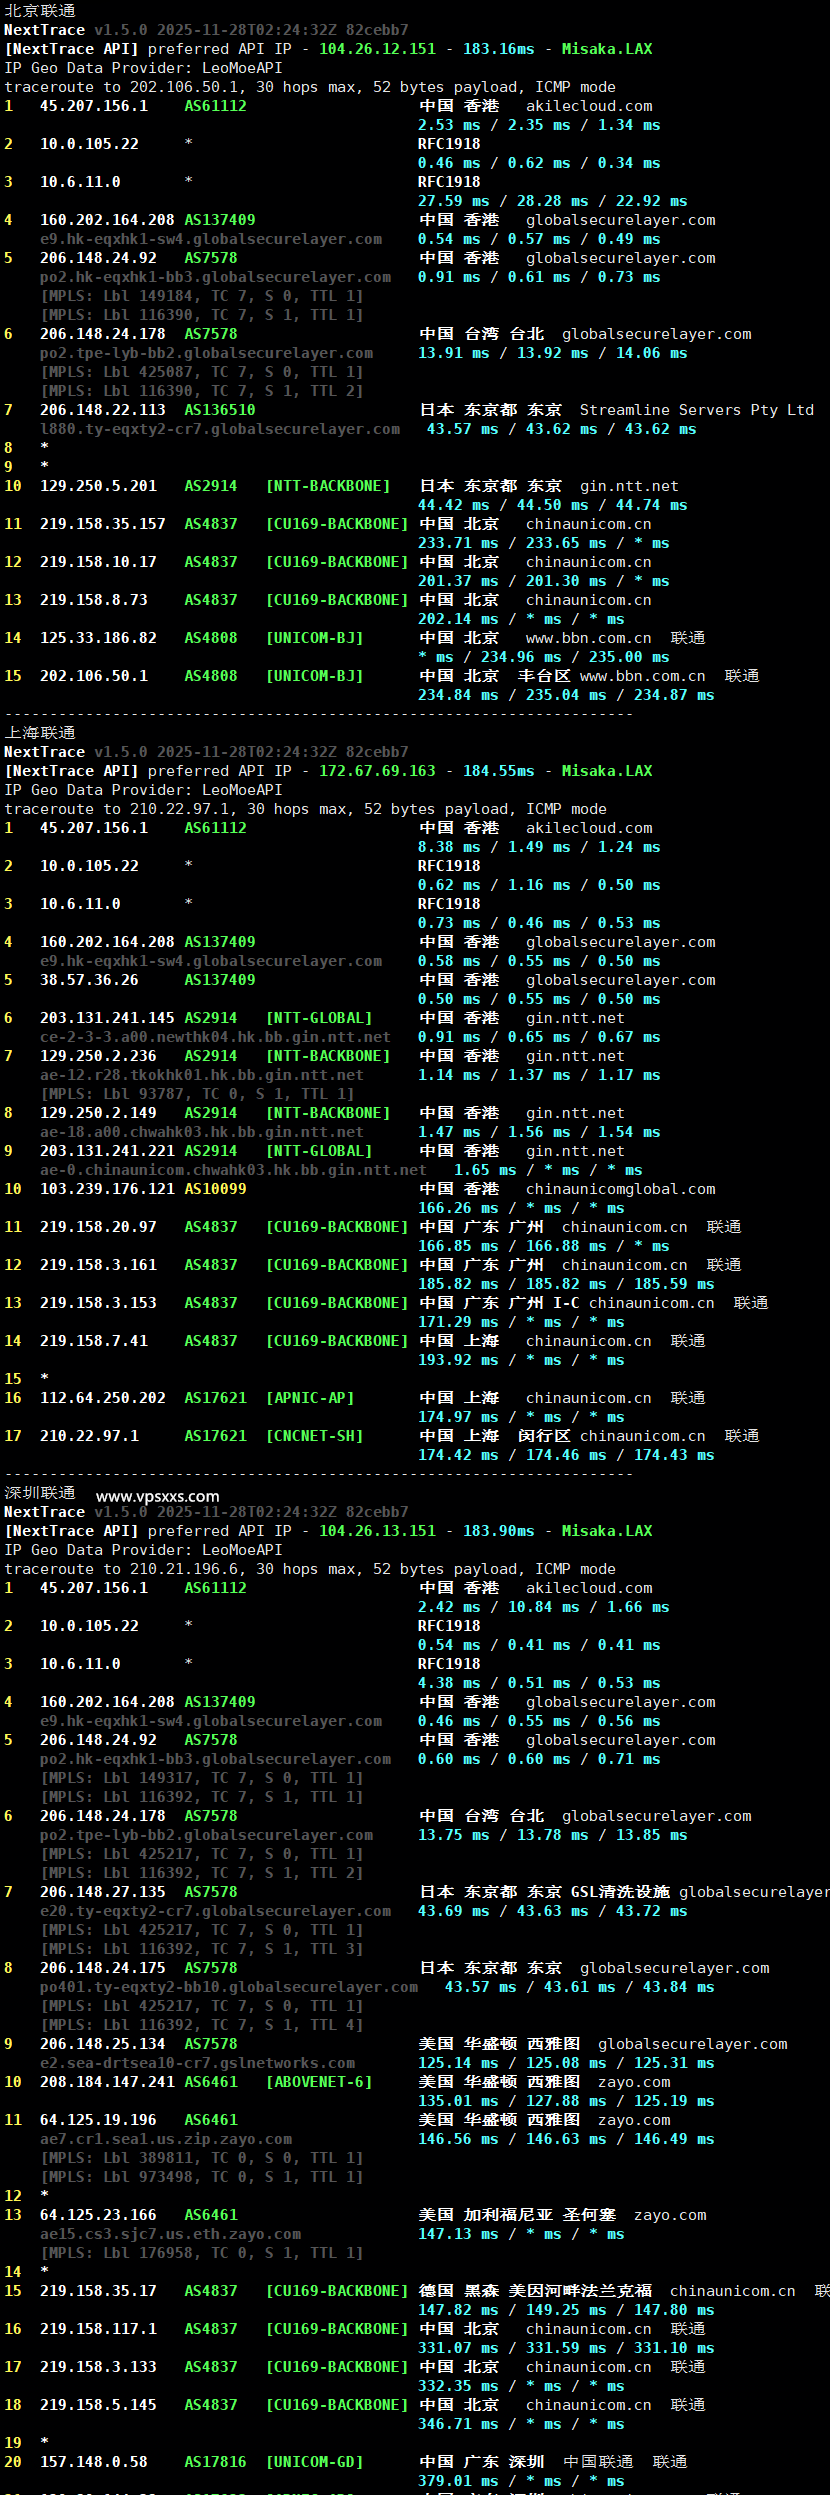830x2495 pixels.
Task: Select hop IP 129.250.2.149
Action: click(x=98, y=1113)
